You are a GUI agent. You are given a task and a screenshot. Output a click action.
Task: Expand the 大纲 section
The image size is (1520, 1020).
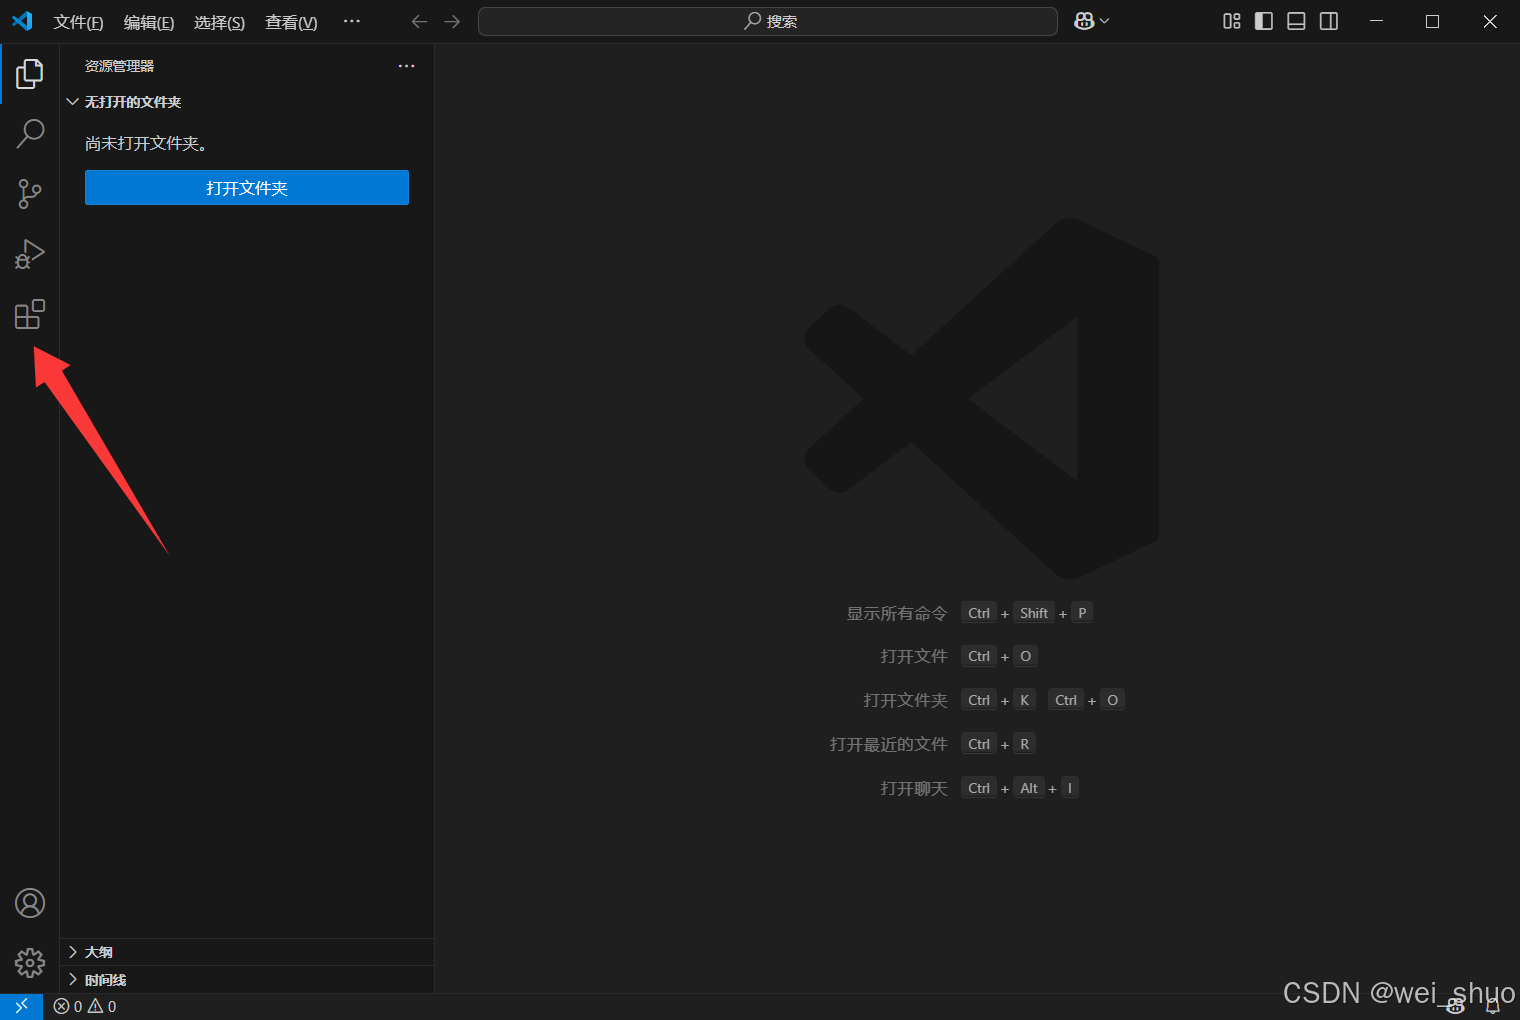(98, 952)
